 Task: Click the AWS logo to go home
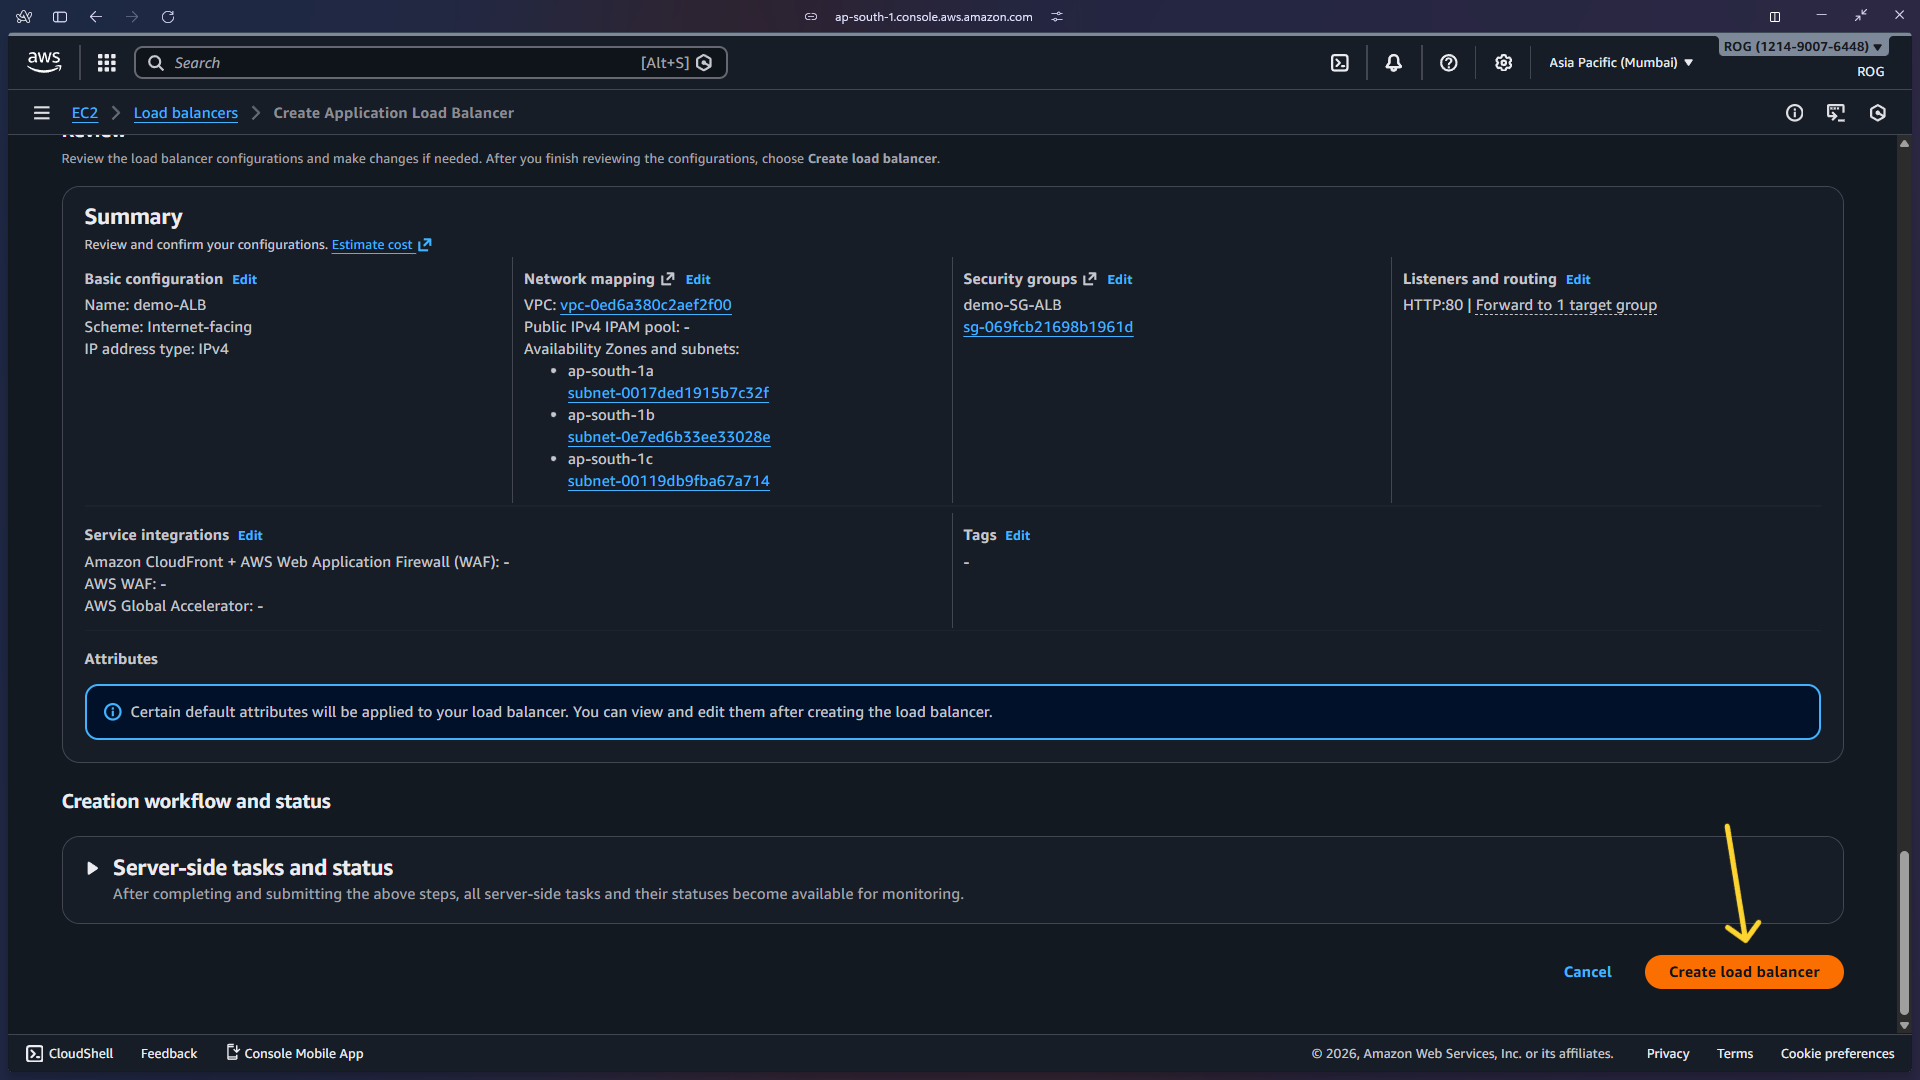click(x=43, y=61)
